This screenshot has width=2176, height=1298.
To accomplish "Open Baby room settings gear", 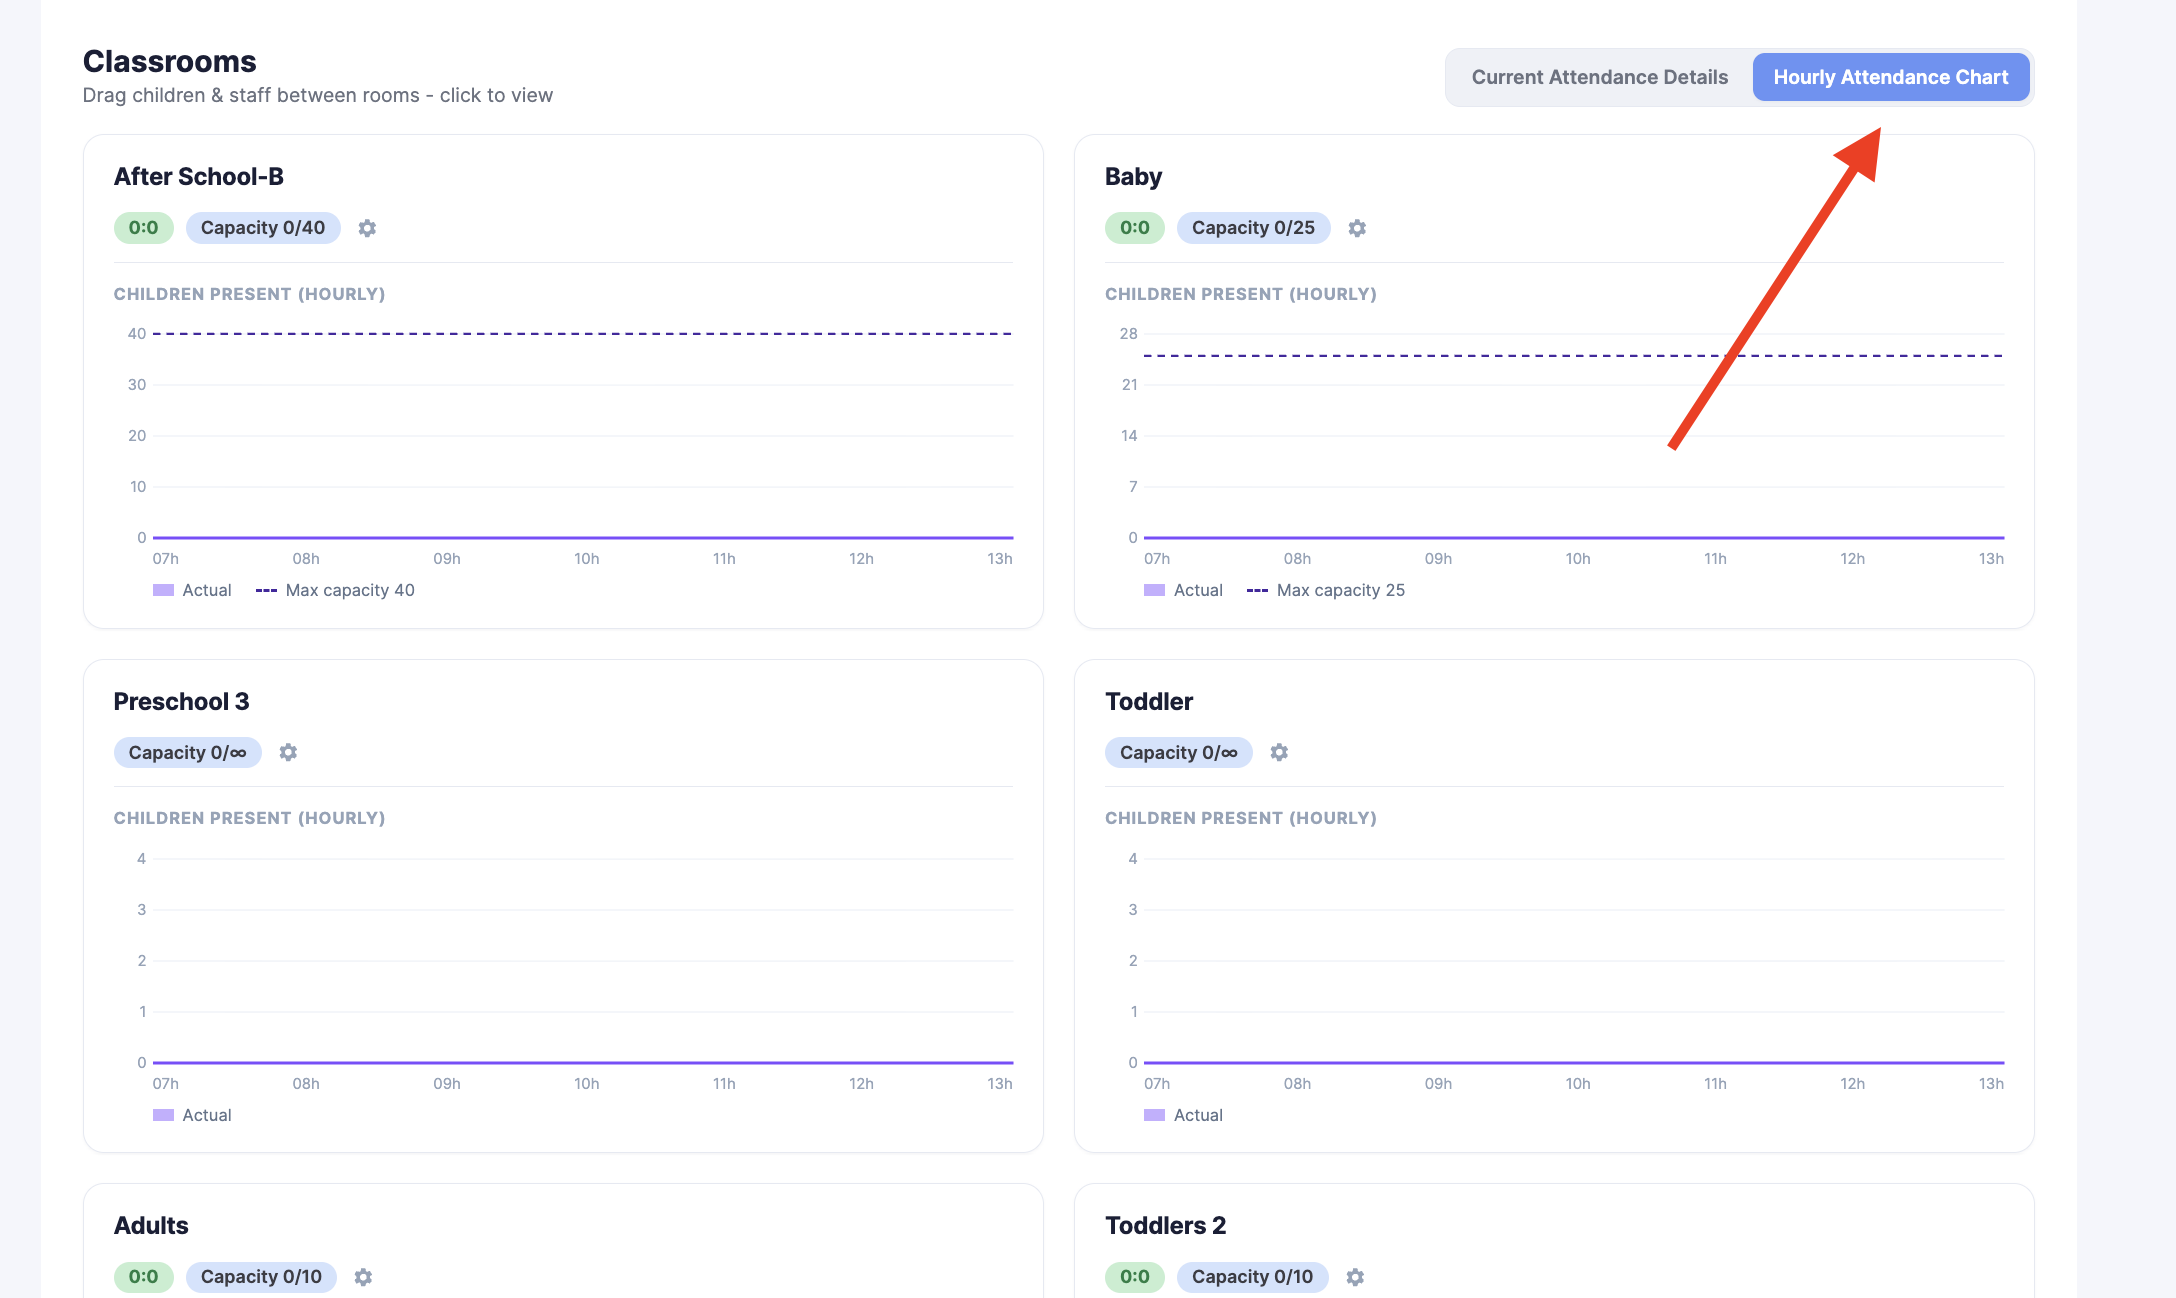I will (1357, 228).
